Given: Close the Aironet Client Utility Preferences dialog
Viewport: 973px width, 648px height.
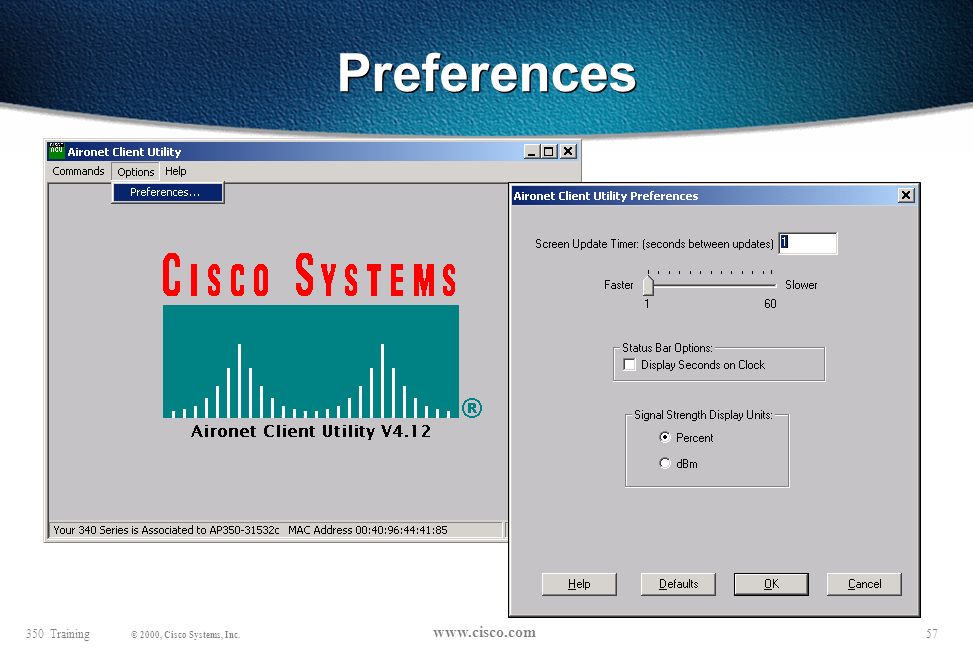Looking at the screenshot, I should (x=906, y=196).
